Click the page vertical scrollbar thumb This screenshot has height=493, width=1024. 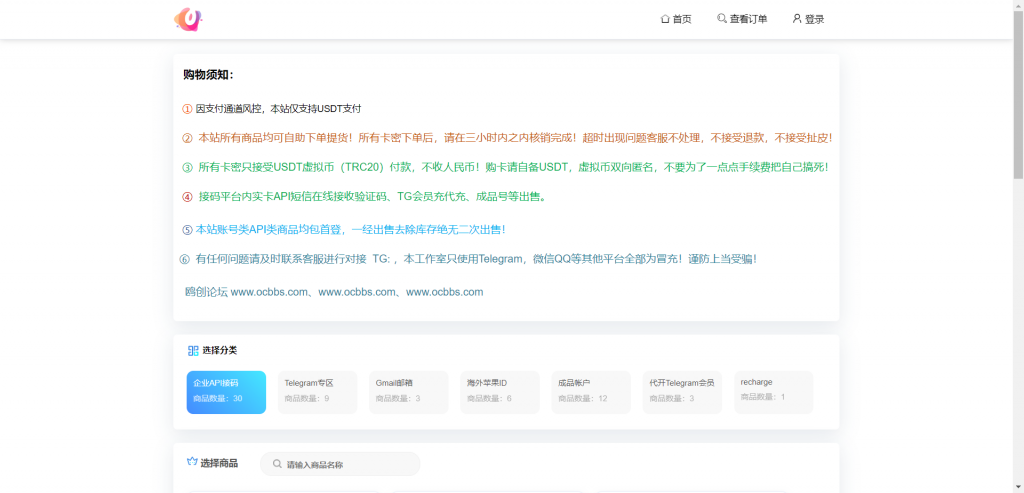coord(1018,95)
